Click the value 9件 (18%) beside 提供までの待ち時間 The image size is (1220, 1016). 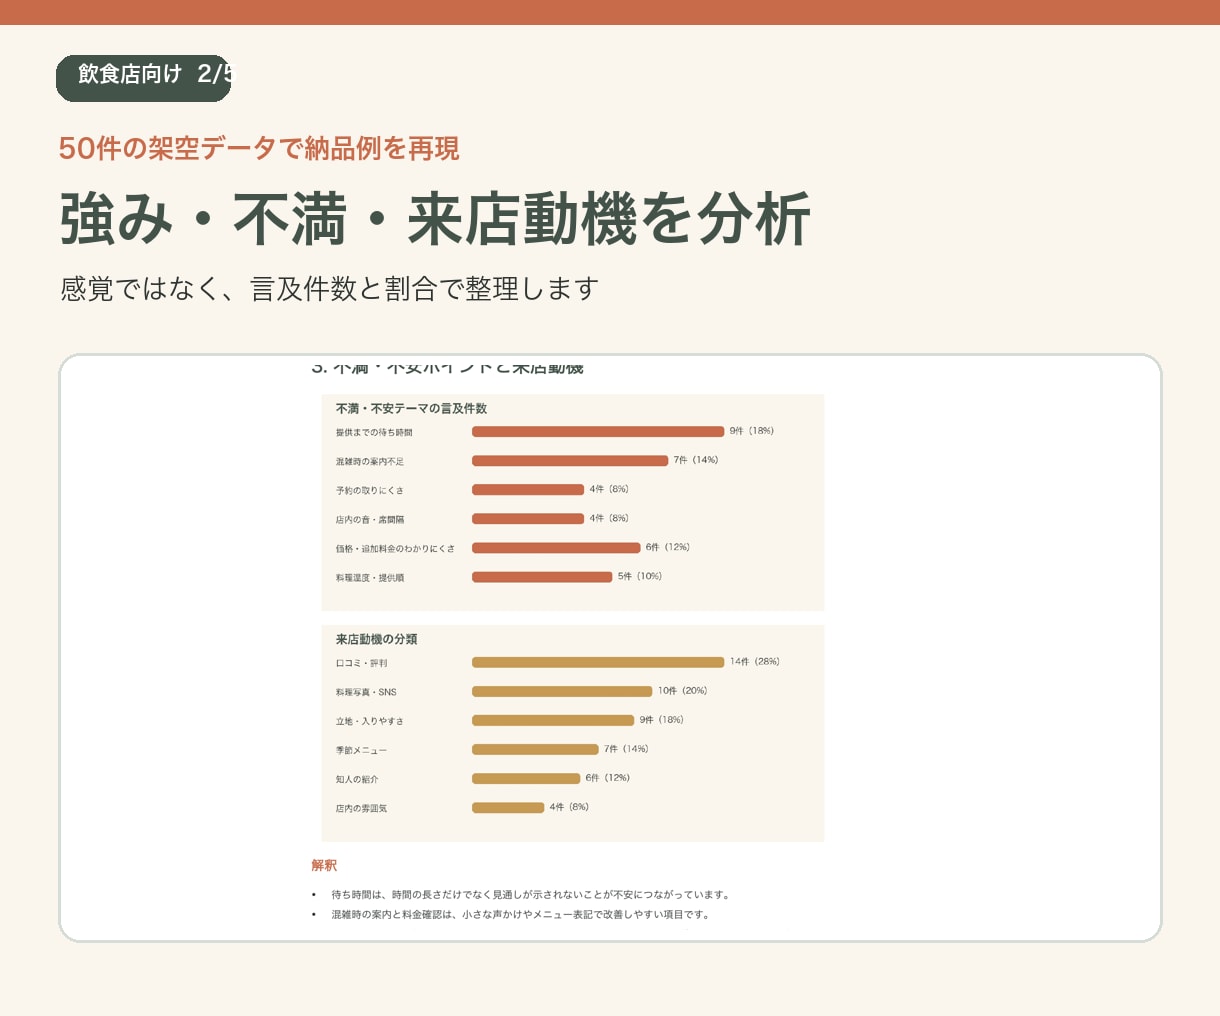(752, 431)
